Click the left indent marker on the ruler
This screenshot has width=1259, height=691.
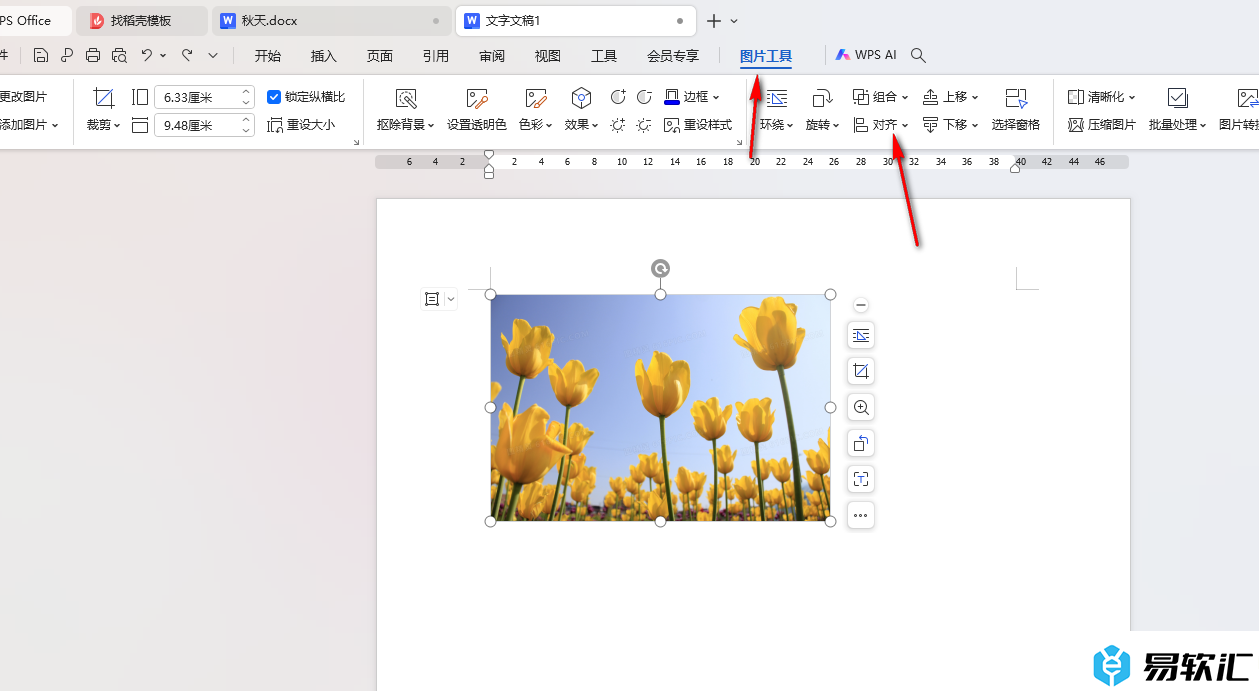pos(489,173)
